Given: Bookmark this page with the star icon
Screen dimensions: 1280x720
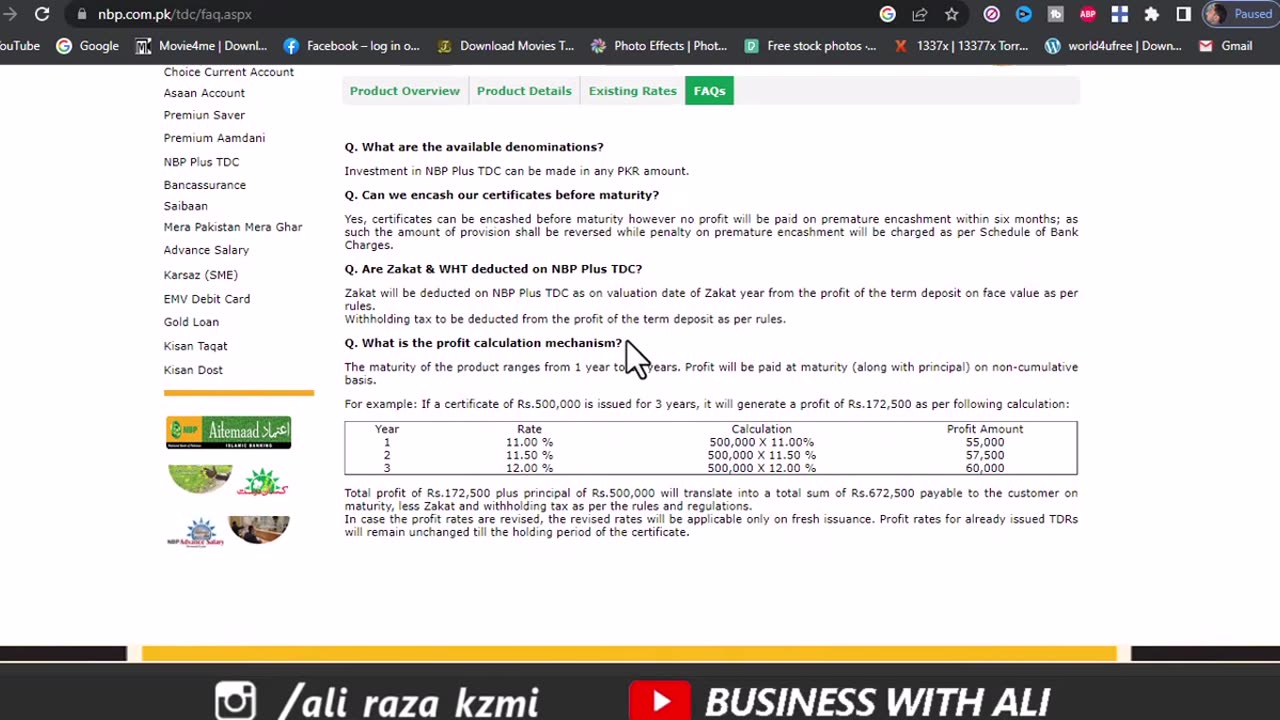Looking at the screenshot, I should point(951,14).
